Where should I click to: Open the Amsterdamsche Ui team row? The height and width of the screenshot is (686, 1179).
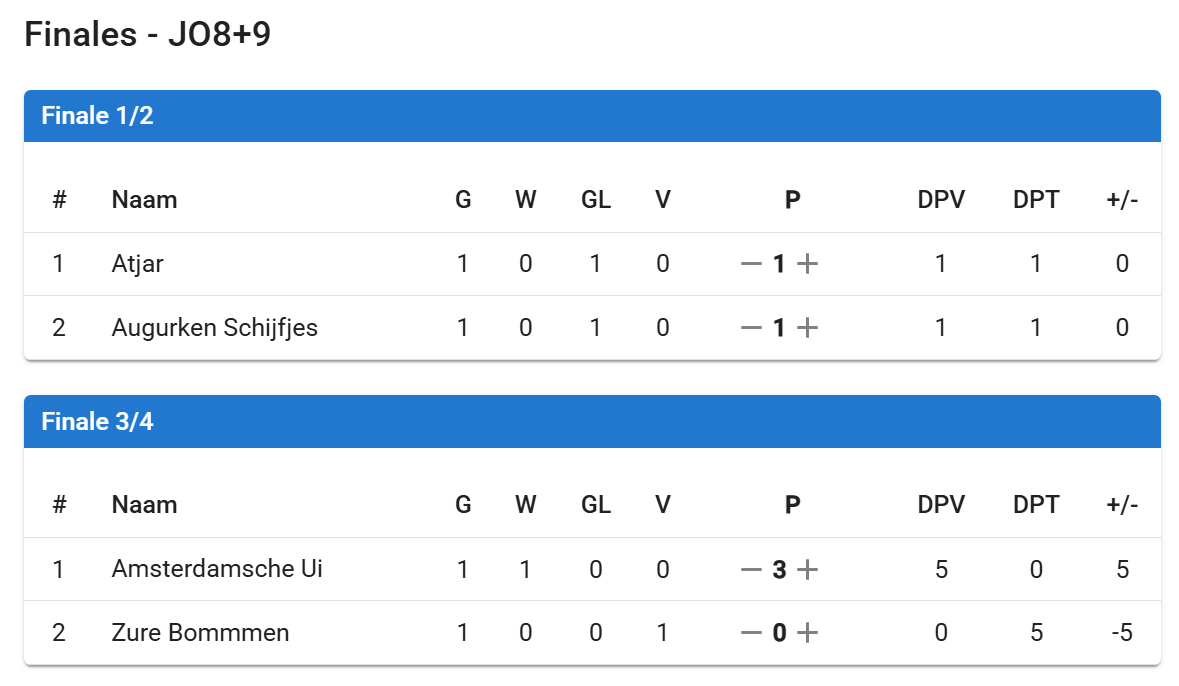(217, 570)
